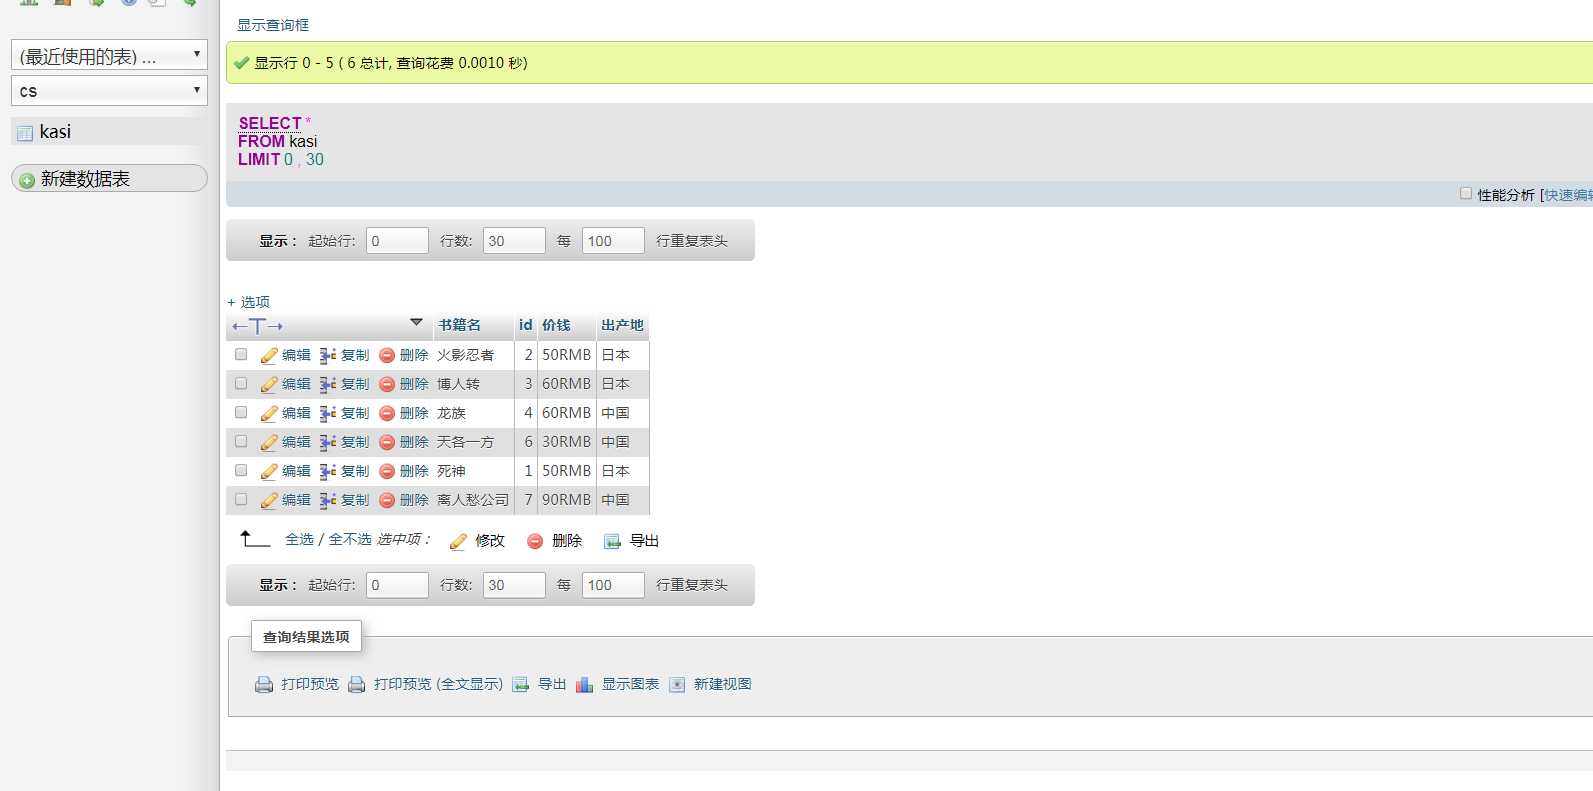Click red delete icon for 死神 row
The image size is (1593, 791).
(387, 471)
